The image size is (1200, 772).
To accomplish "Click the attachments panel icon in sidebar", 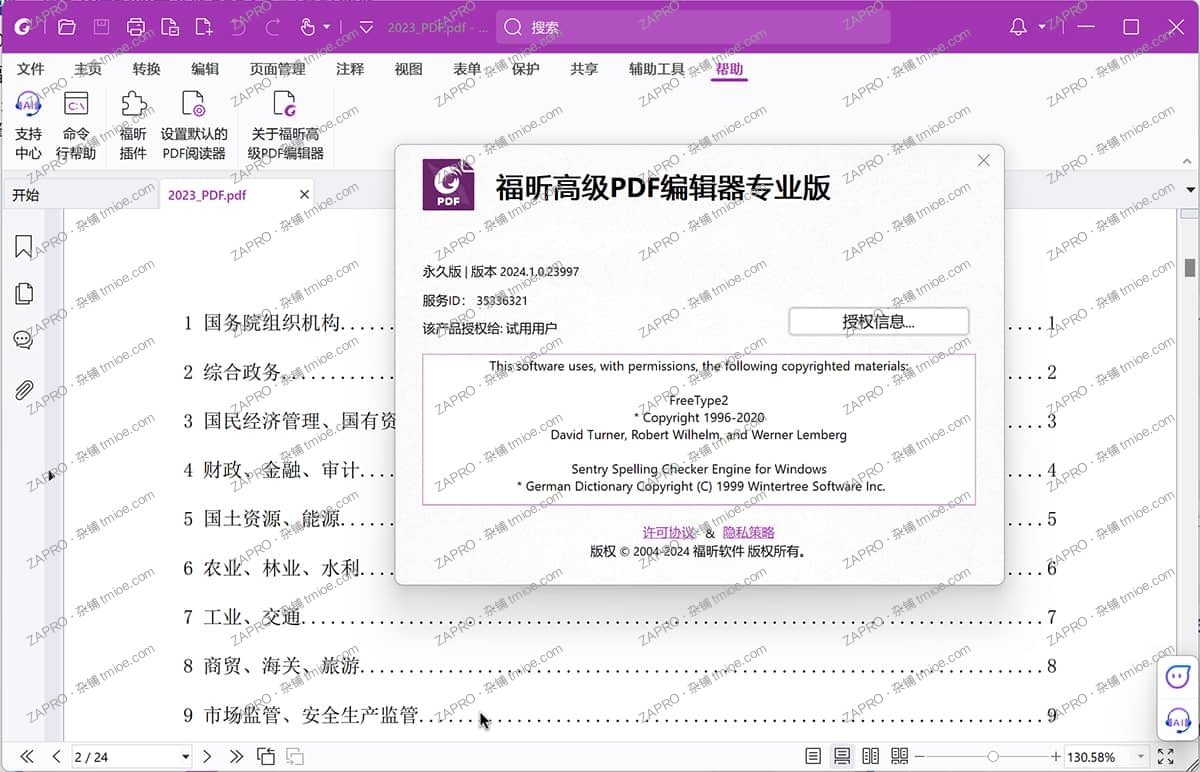I will coord(22,390).
